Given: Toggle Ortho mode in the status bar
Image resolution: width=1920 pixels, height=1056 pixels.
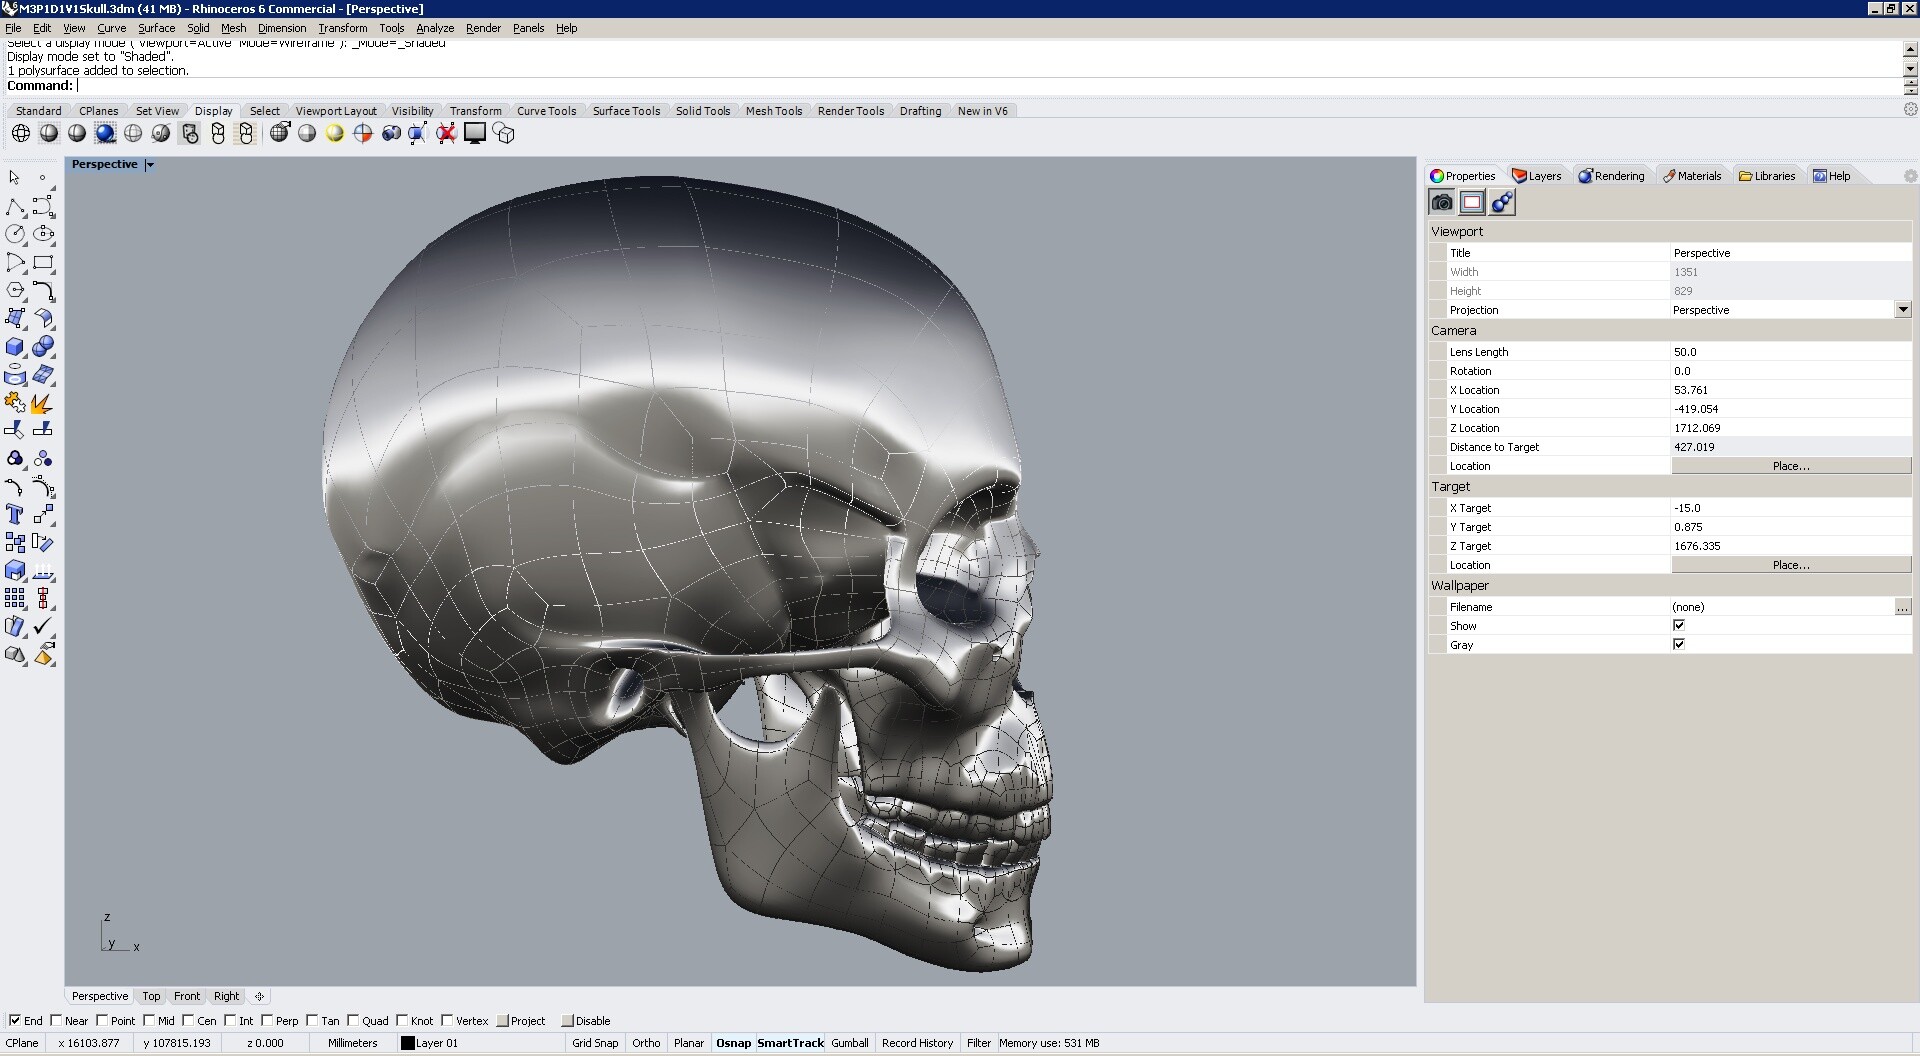Looking at the screenshot, I should (x=645, y=1042).
